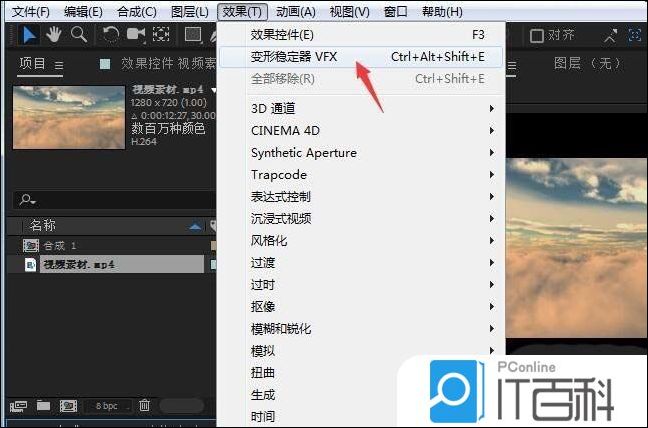Open the 编辑(E) menu

tap(83, 12)
